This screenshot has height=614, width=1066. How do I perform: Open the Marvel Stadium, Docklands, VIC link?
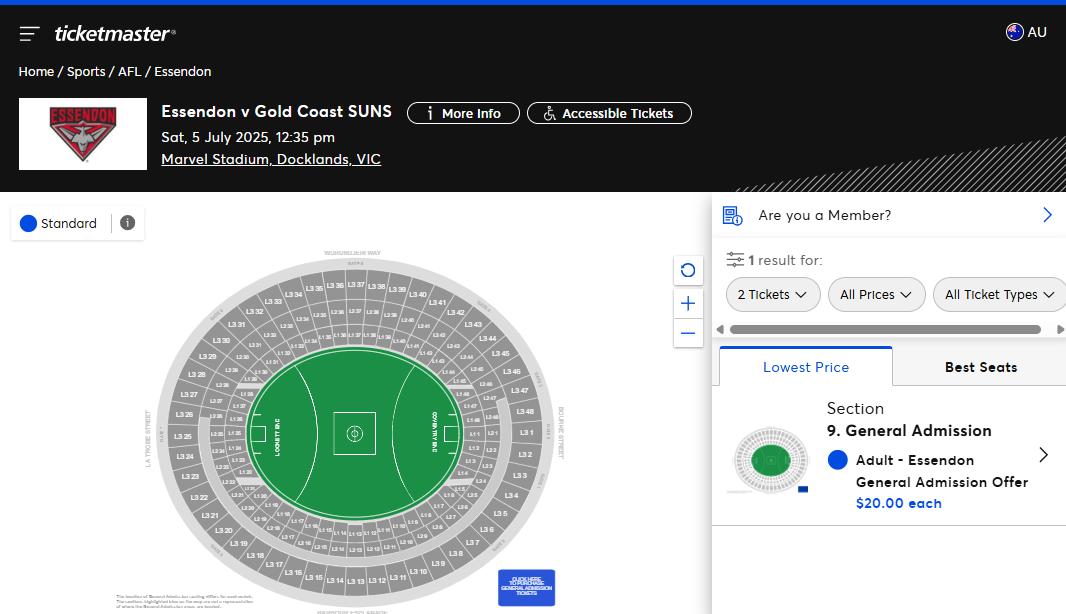(x=271, y=159)
